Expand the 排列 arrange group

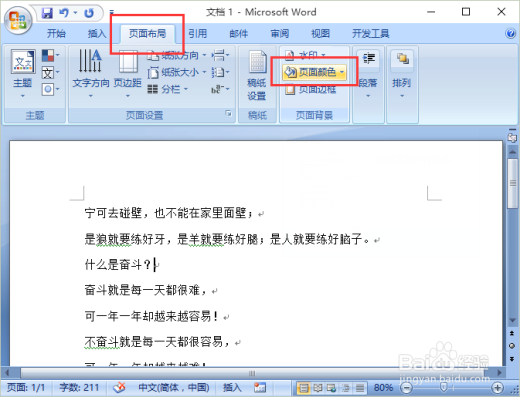point(402,74)
